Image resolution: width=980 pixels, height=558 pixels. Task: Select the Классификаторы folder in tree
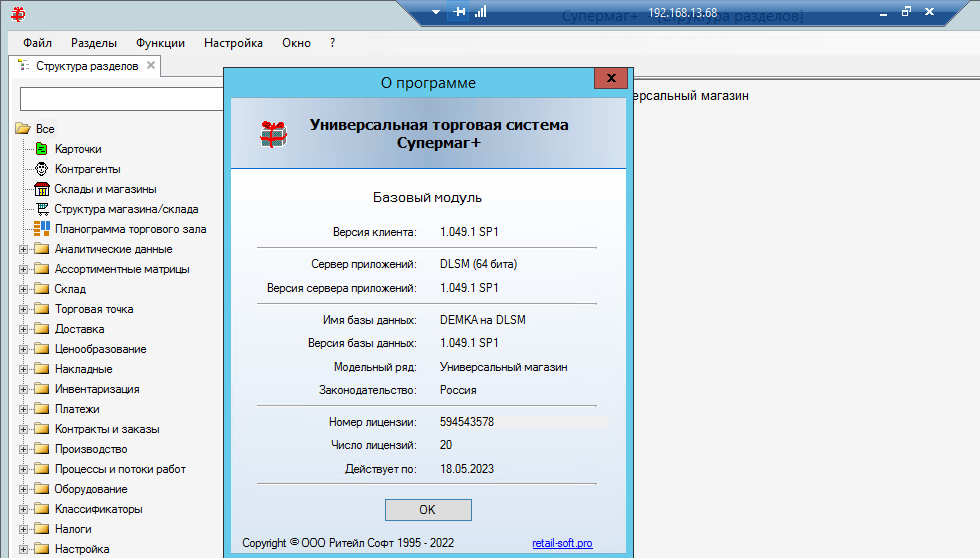pos(99,509)
